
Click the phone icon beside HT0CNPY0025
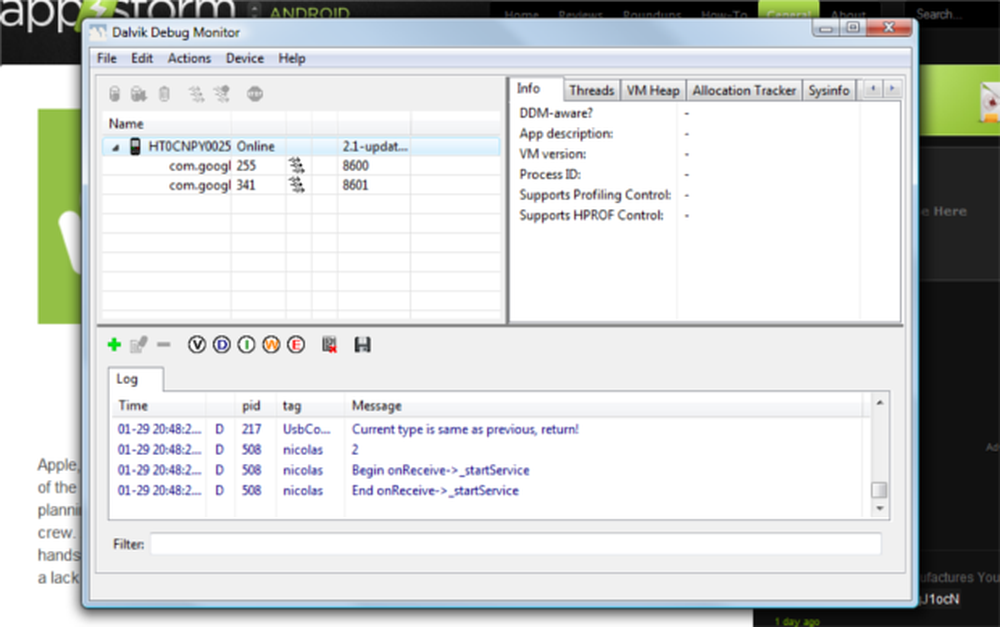[x=135, y=146]
